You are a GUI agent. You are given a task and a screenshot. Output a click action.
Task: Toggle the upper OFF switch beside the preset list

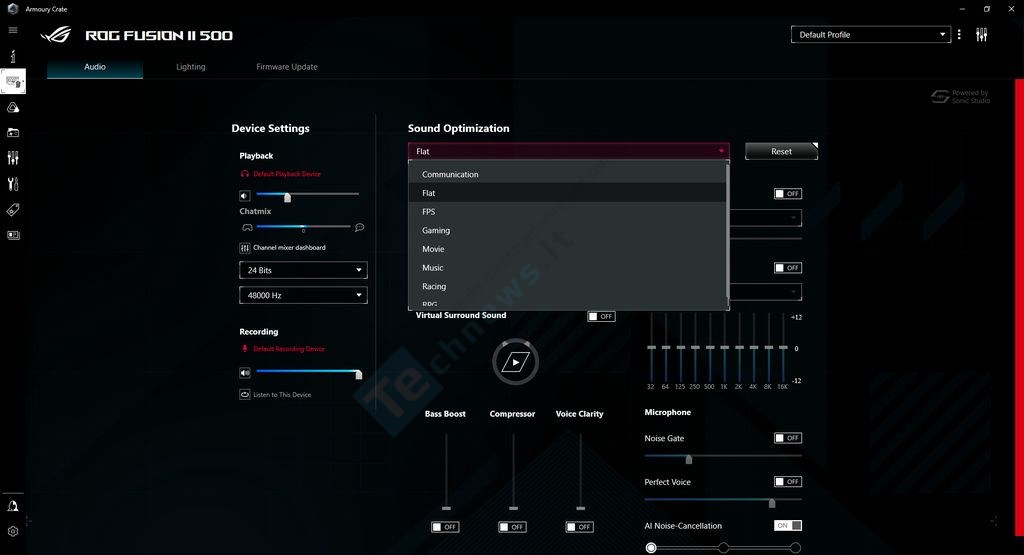[x=788, y=193]
